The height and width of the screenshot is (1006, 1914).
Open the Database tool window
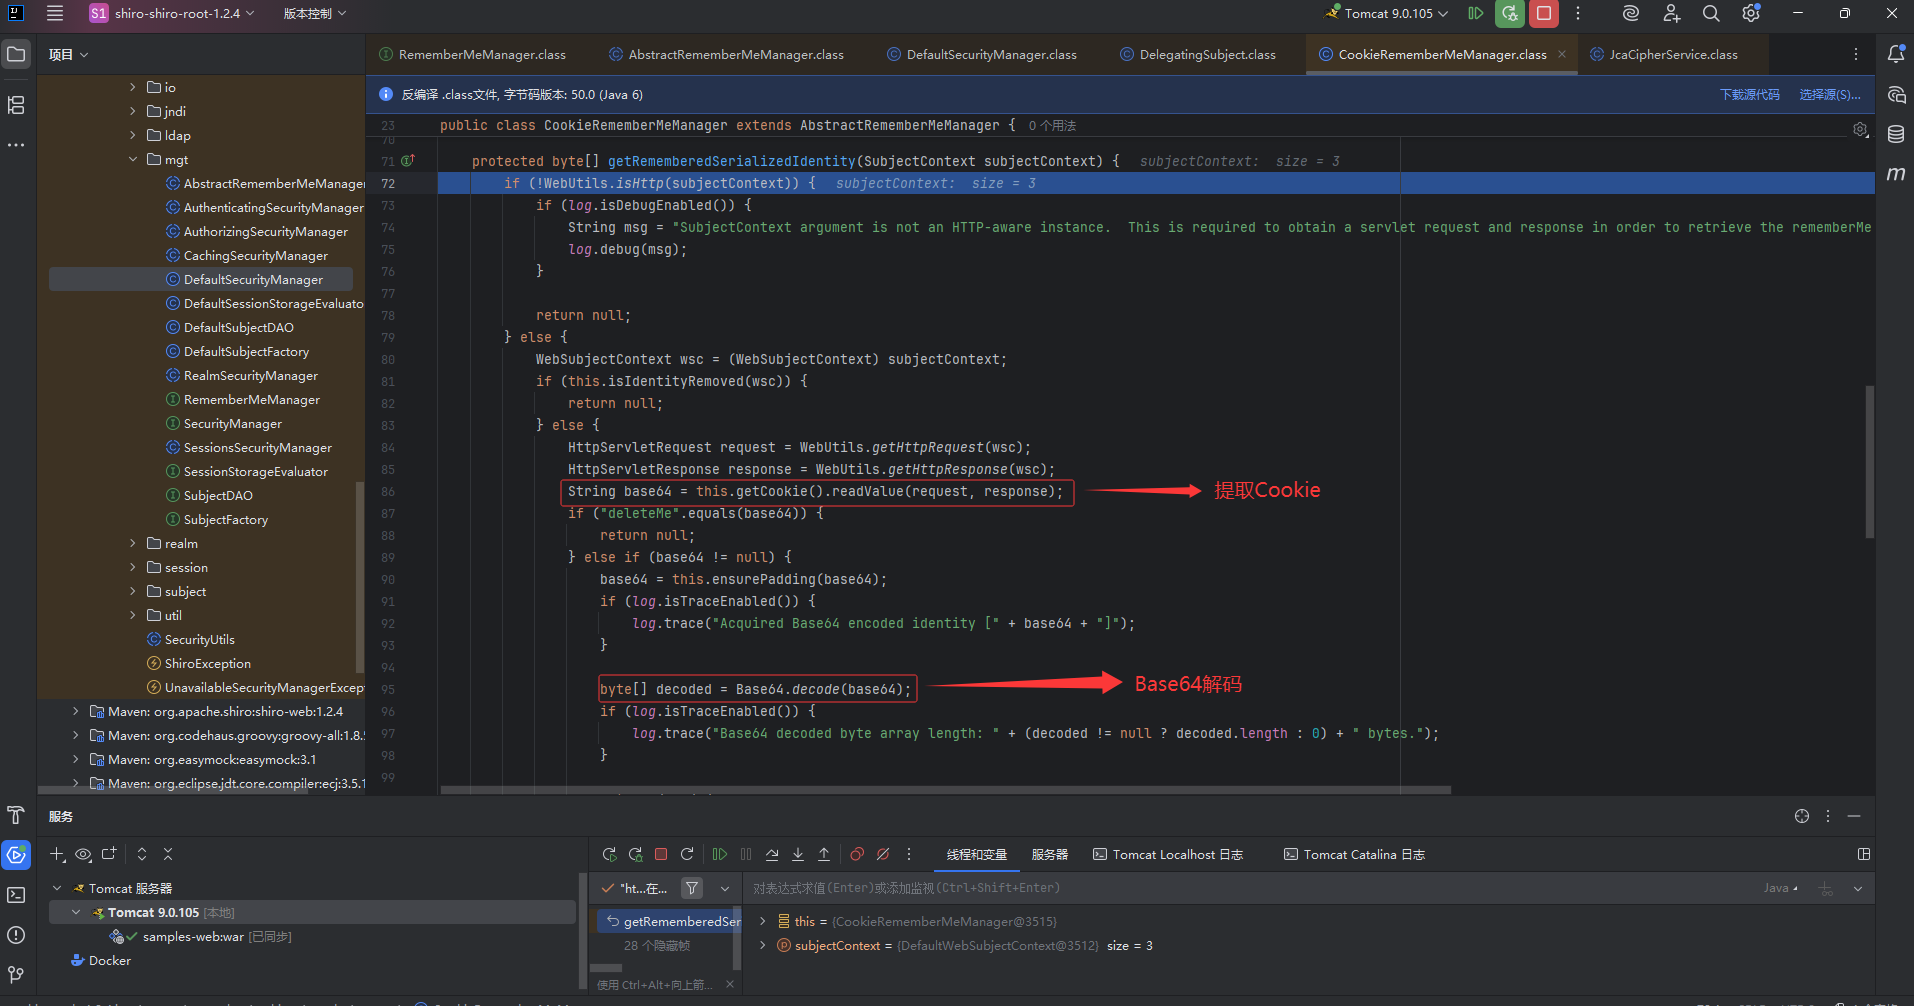tap(1895, 134)
